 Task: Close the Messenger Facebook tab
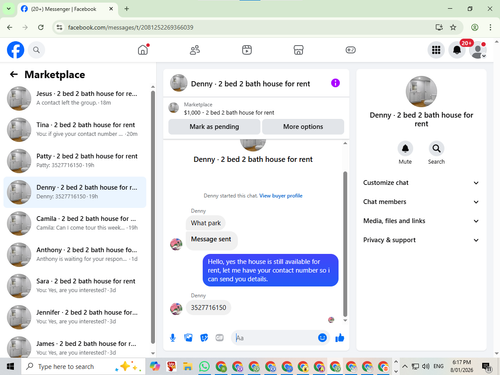tap(111, 9)
